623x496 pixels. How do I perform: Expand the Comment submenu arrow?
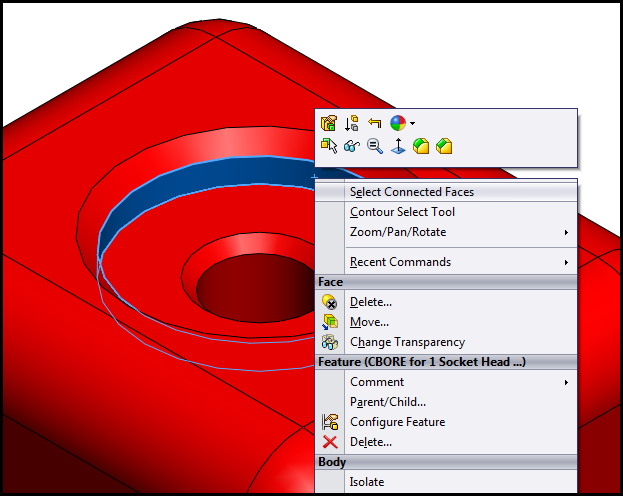click(566, 382)
